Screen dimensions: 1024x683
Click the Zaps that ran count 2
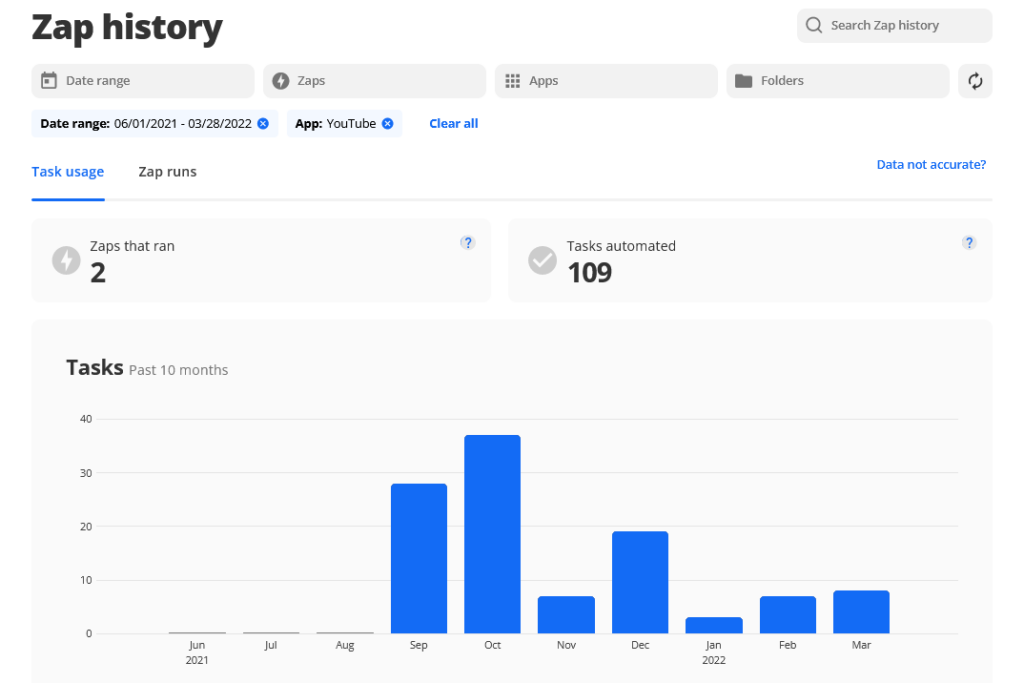98,272
